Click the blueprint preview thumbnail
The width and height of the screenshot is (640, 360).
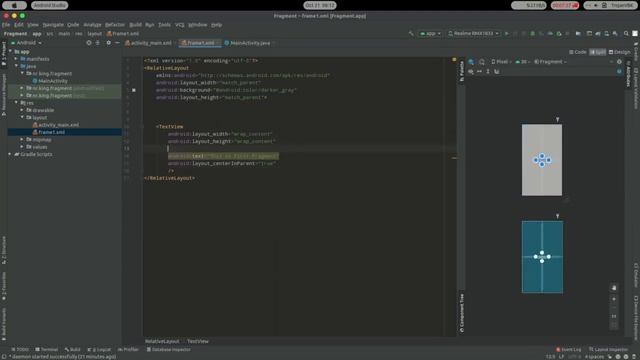[542, 257]
